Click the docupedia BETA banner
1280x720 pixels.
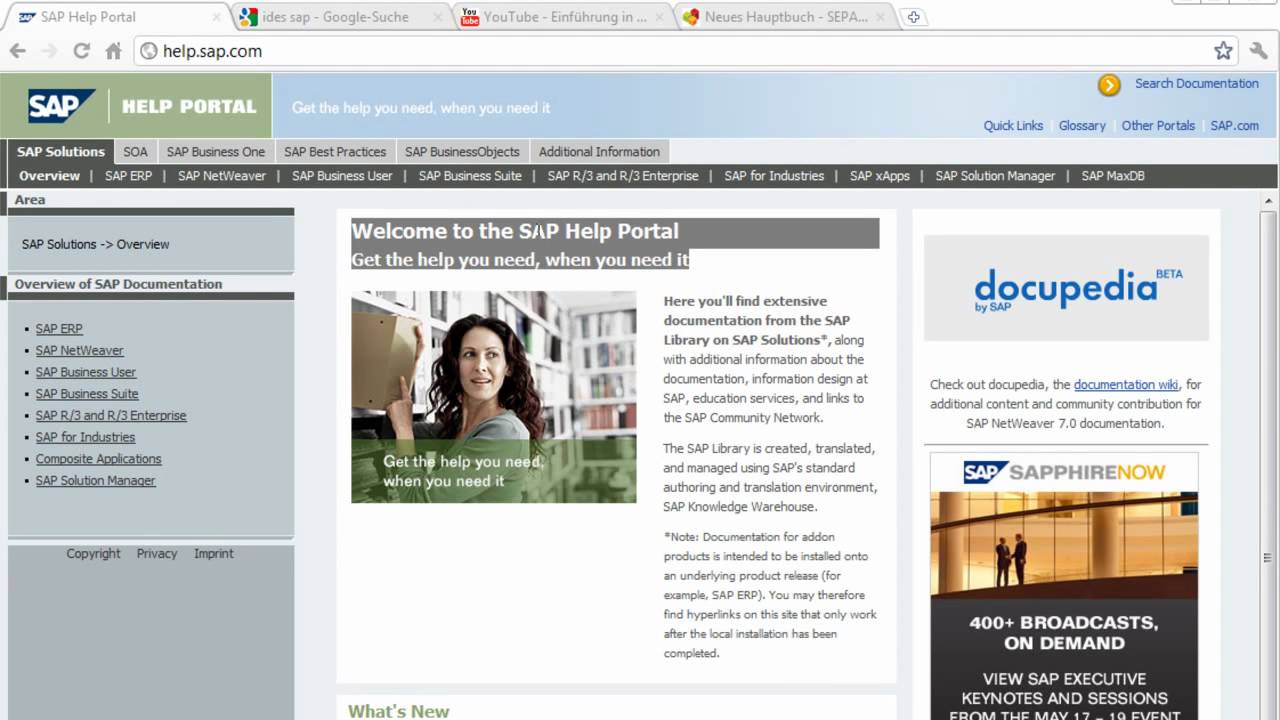[x=1066, y=288]
